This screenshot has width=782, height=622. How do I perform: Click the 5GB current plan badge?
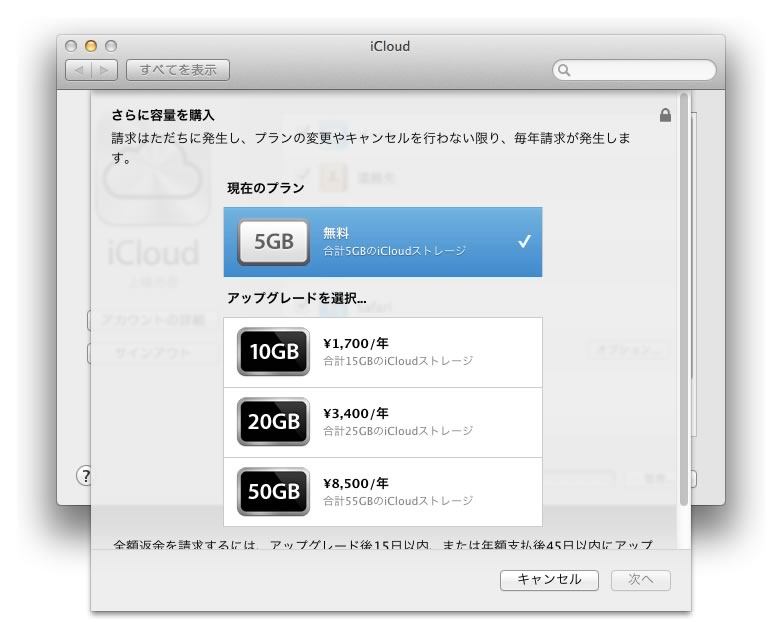pos(273,242)
